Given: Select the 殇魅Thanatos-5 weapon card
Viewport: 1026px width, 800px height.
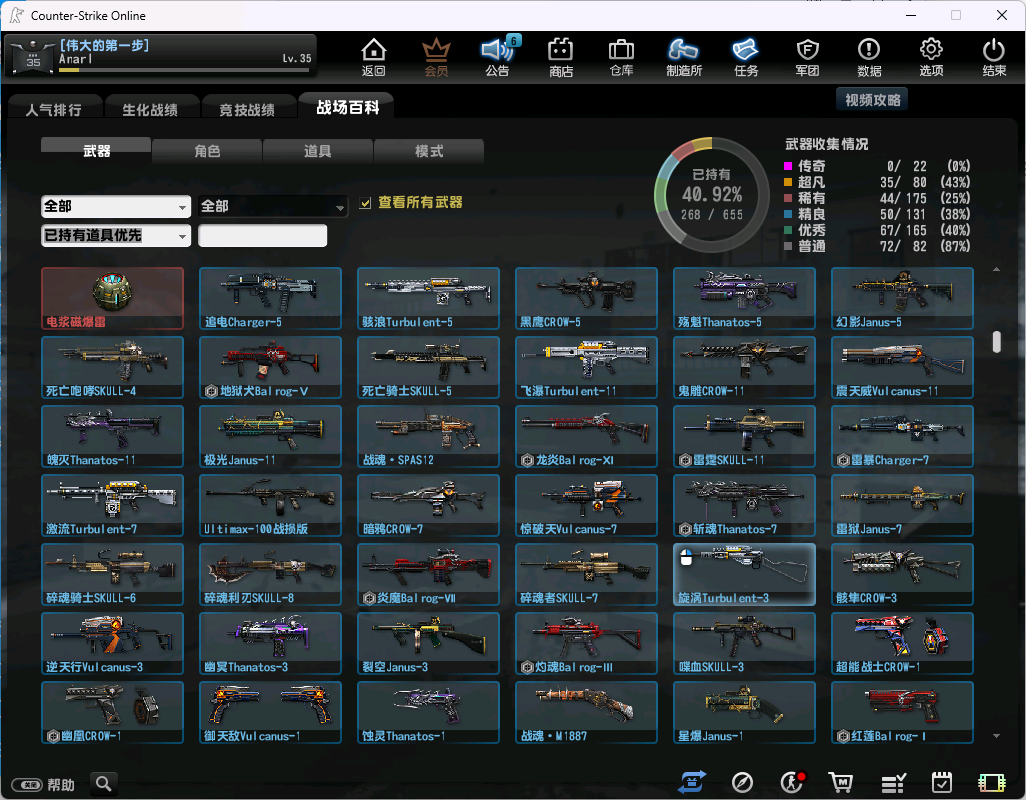Looking at the screenshot, I should click(745, 298).
